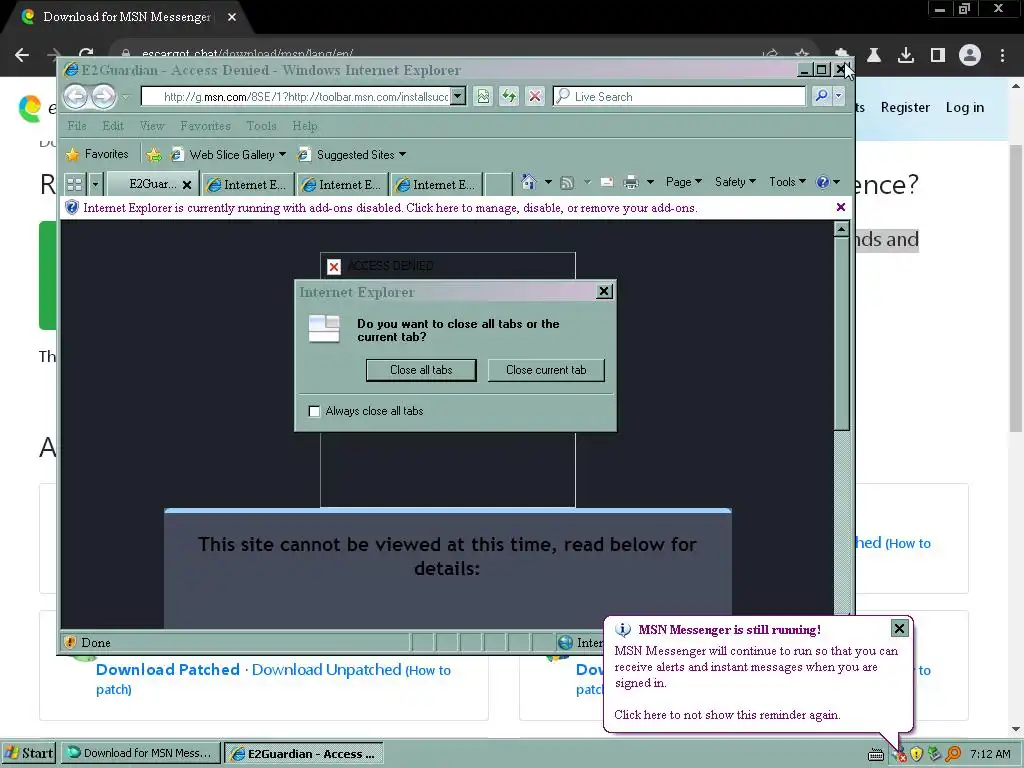This screenshot has height=768, width=1024.
Task: Click the lower-left Download Unpatched link
Action: 327,669
